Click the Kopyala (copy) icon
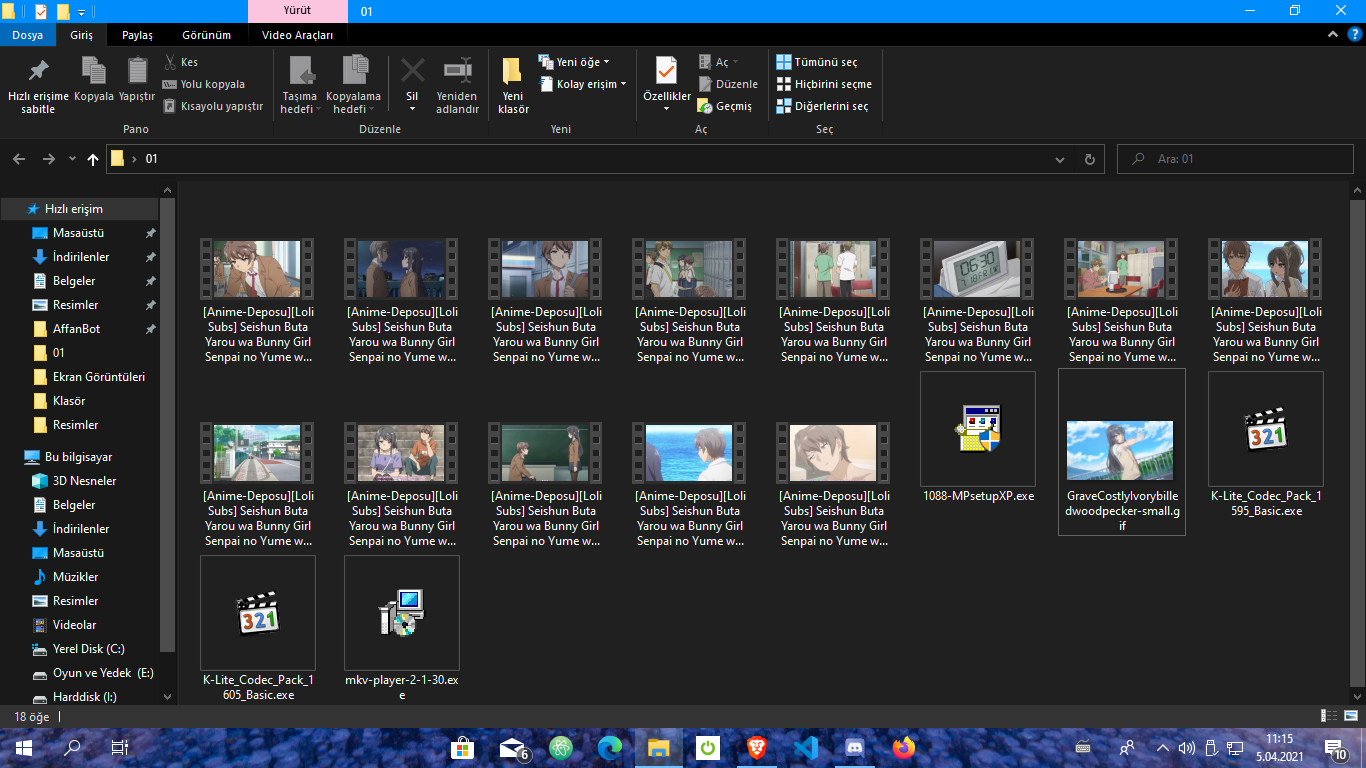Screen dimensions: 1366x768 tap(94, 72)
